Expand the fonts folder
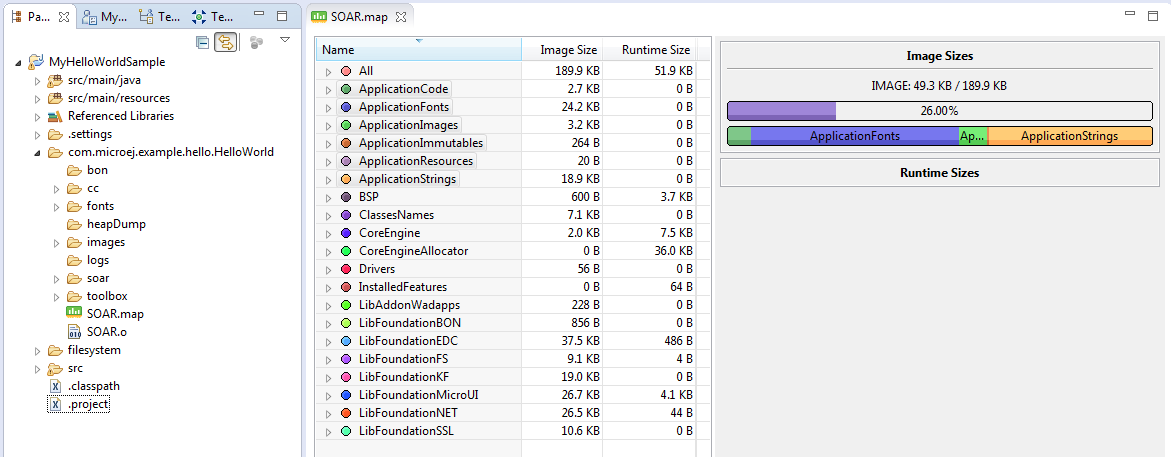The width and height of the screenshot is (1171, 457). point(57,206)
